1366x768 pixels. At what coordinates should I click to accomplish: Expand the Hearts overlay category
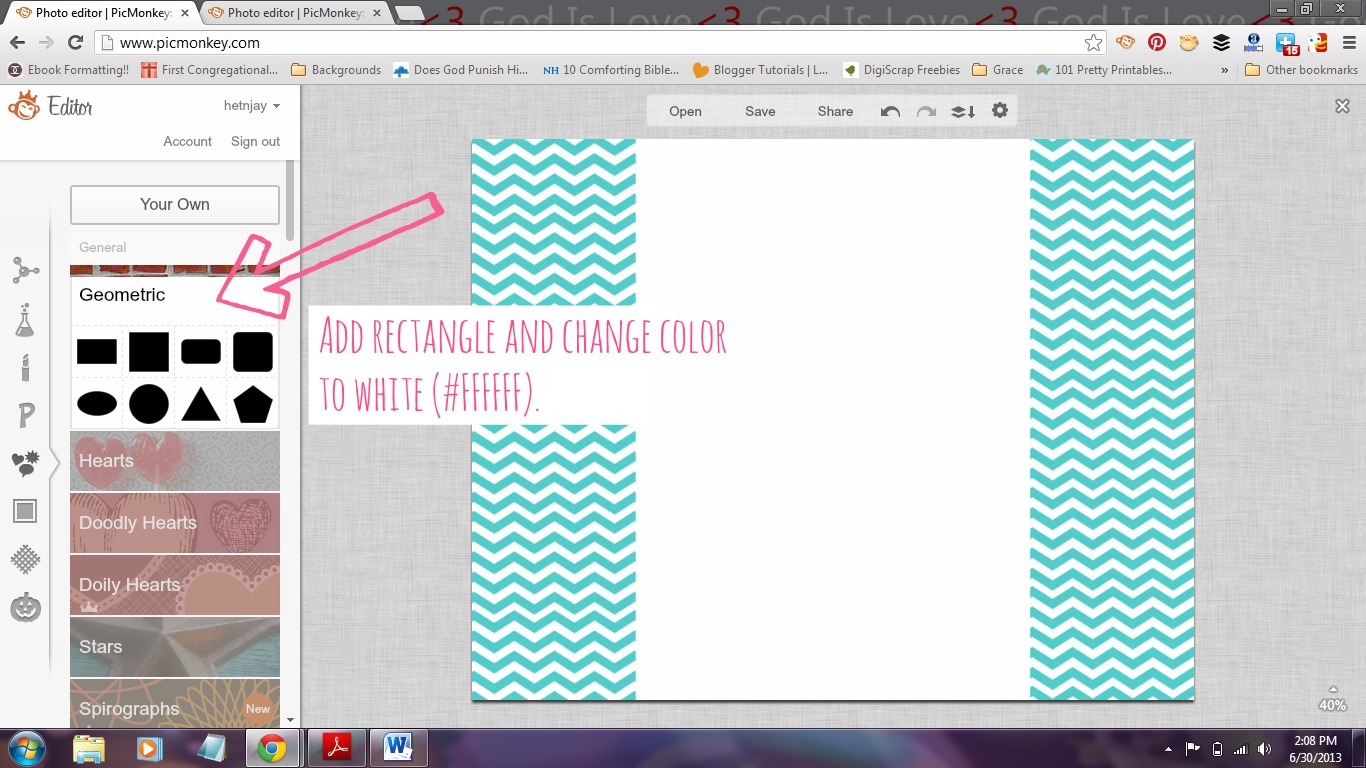(x=174, y=462)
